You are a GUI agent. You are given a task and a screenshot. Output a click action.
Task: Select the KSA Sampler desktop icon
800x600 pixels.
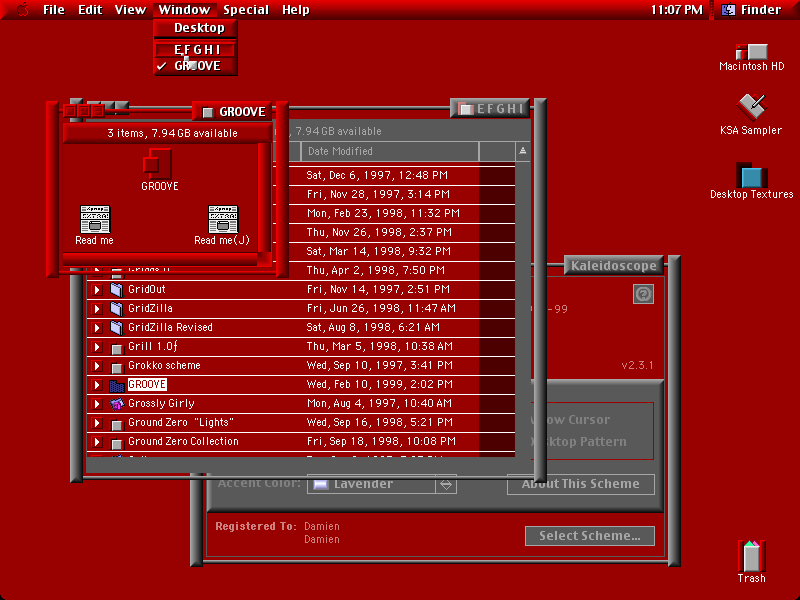[751, 107]
